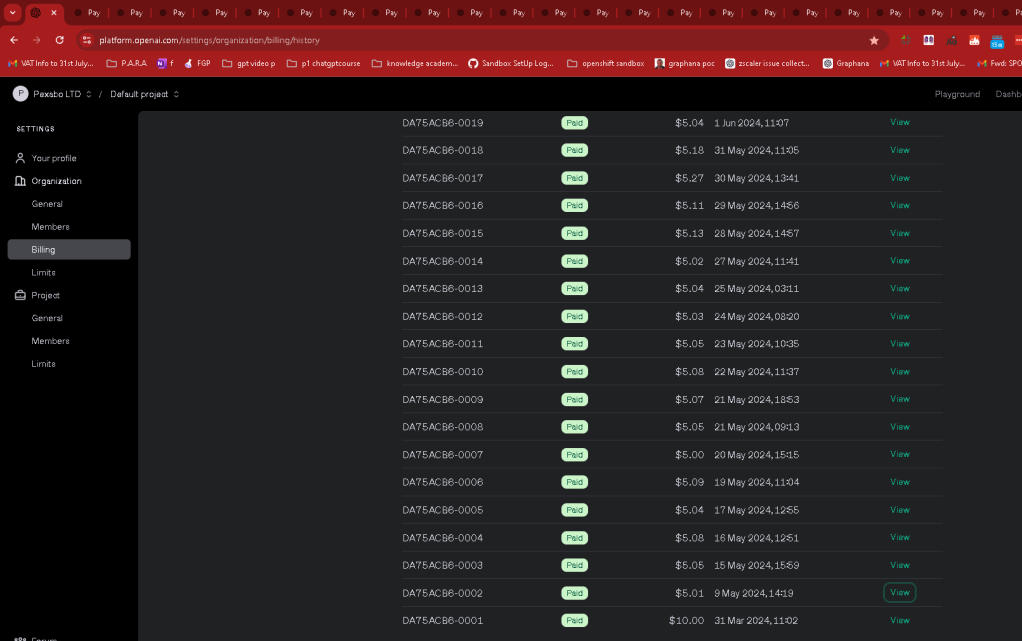View invoice DA75ACB6-0003
Screen dimensions: 1022x641
pyautogui.click(x=899, y=565)
